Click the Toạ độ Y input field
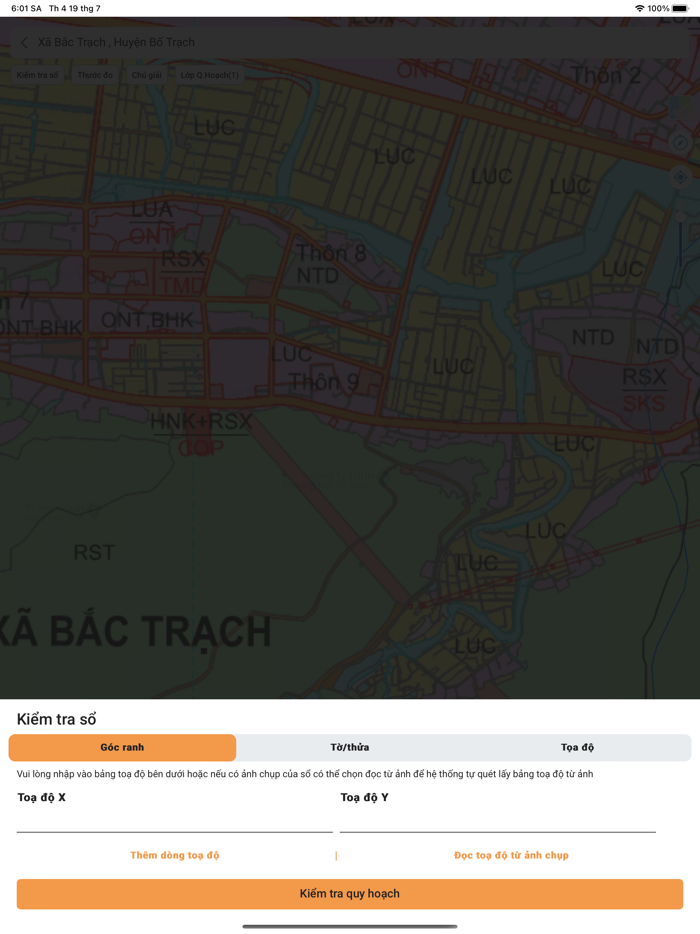Image resolution: width=700 pixels, height=934 pixels. (x=497, y=820)
